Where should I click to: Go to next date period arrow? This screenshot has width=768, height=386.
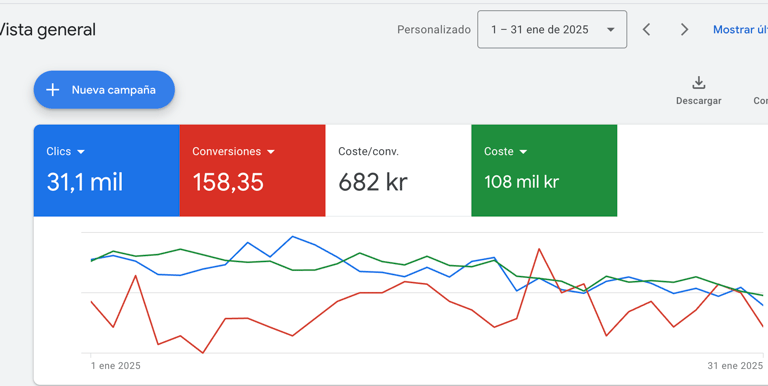click(x=684, y=29)
